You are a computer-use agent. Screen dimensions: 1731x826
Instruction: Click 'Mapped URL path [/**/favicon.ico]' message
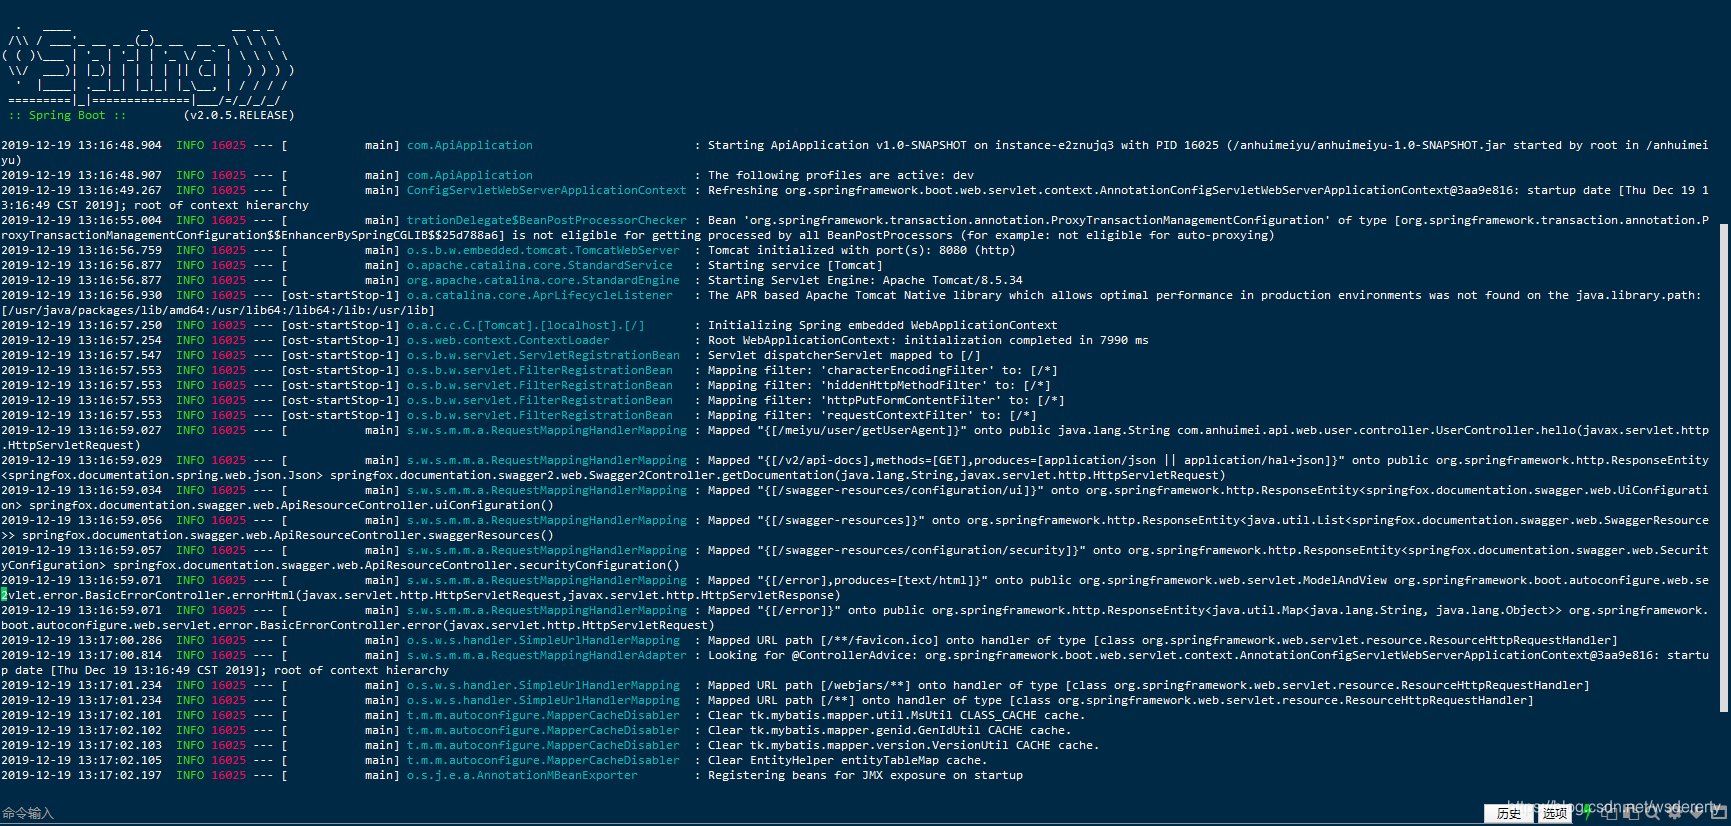(1162, 640)
